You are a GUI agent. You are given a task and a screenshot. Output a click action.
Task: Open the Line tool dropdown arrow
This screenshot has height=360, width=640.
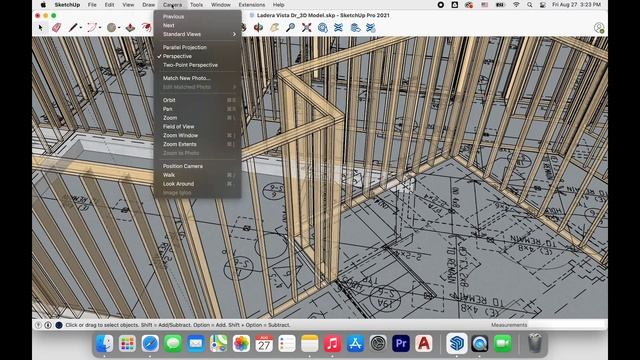80,28
